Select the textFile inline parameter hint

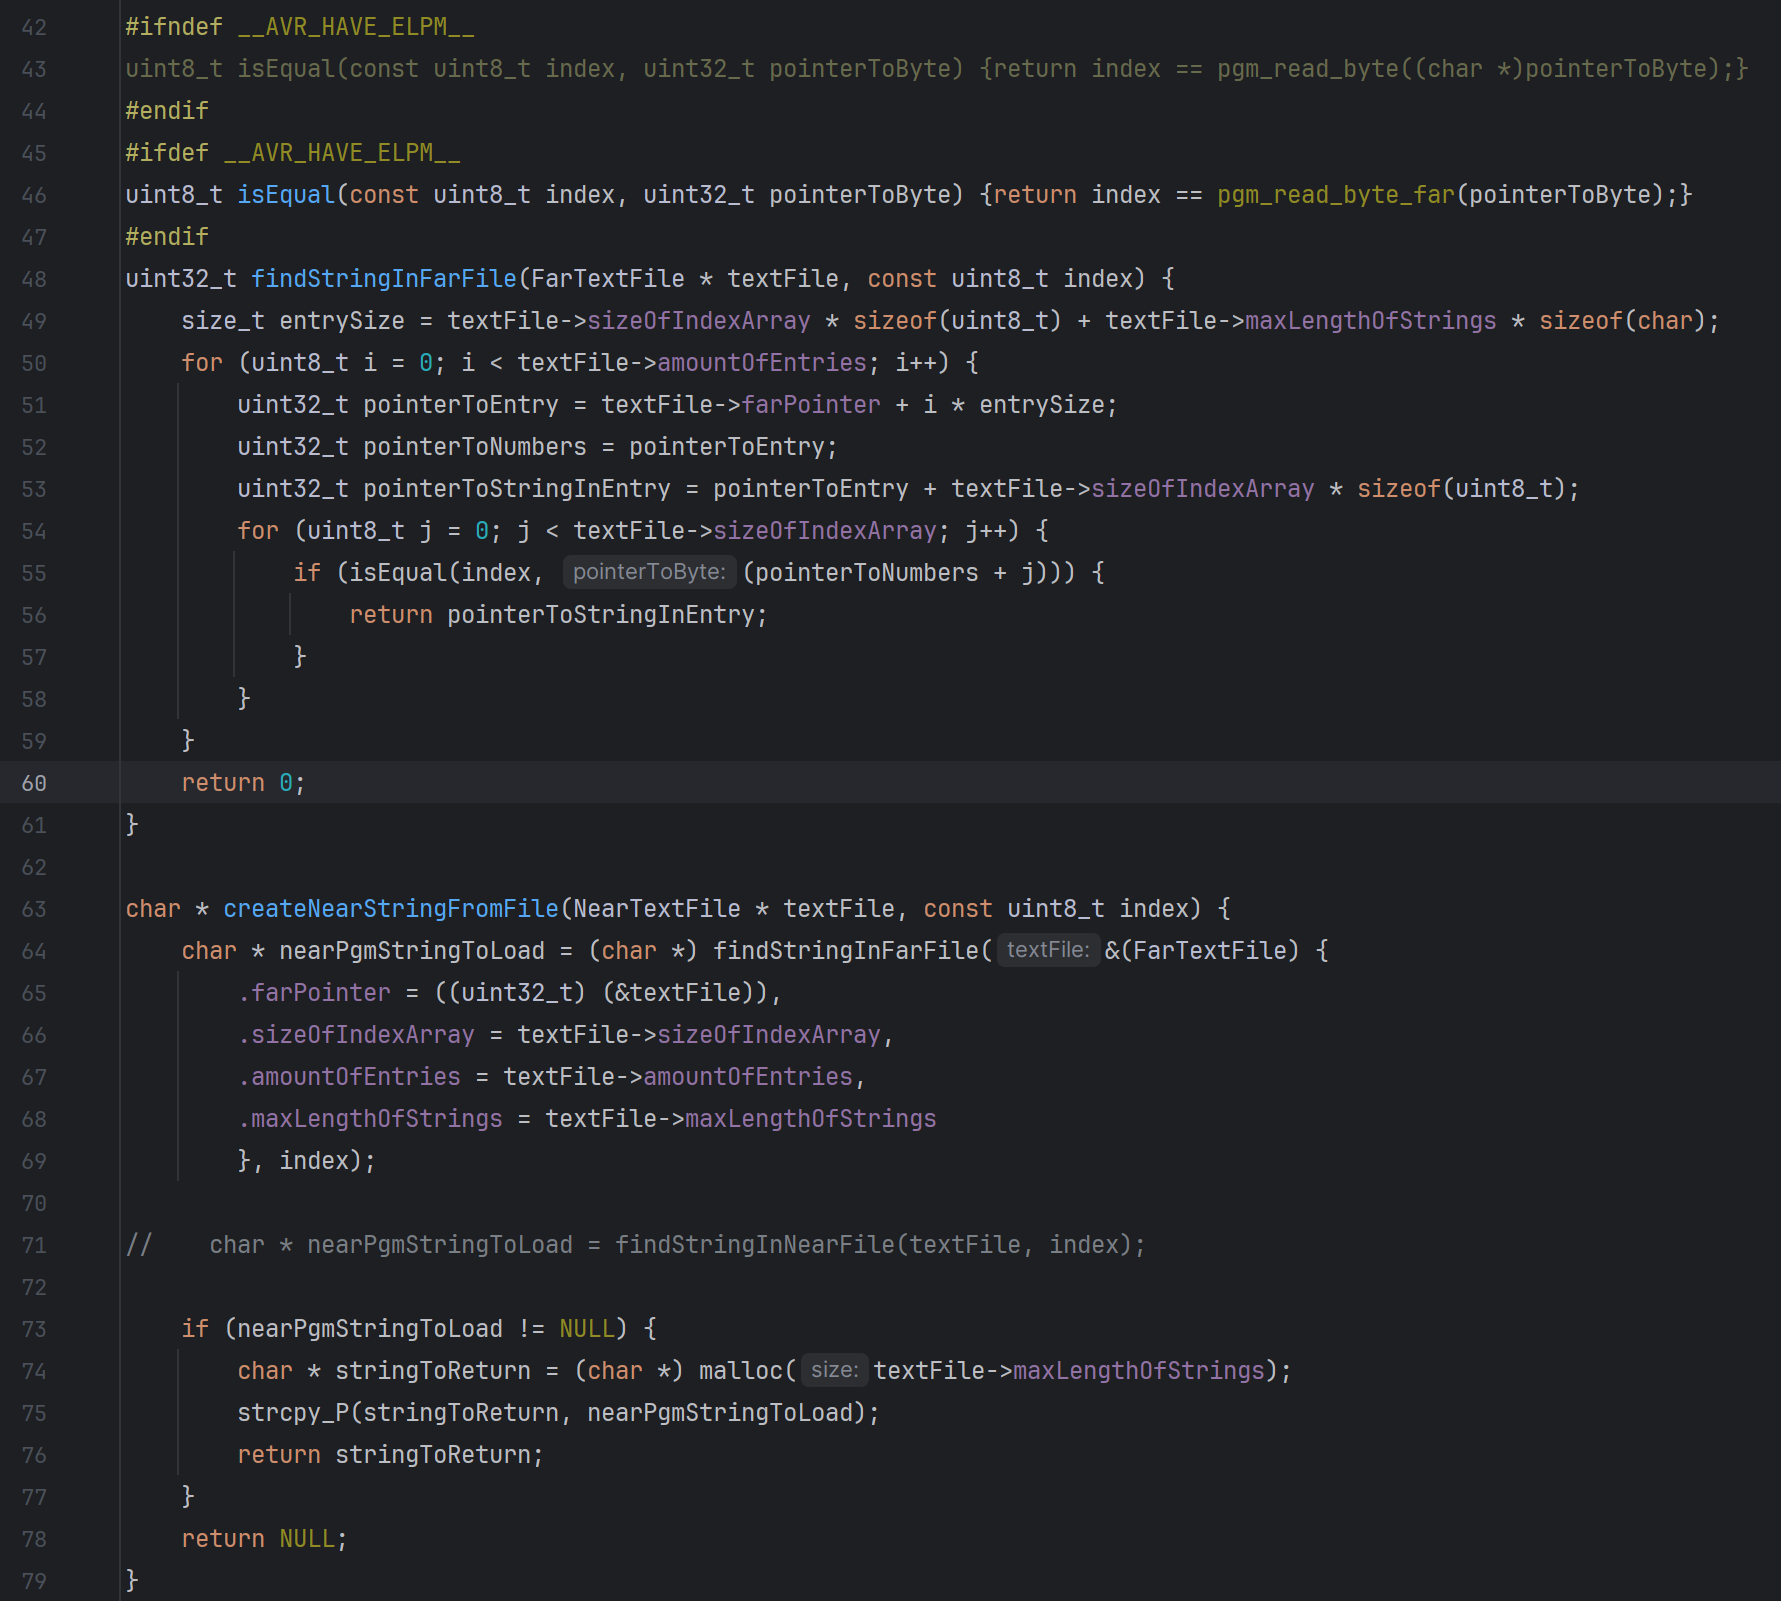pyautogui.click(x=1046, y=950)
